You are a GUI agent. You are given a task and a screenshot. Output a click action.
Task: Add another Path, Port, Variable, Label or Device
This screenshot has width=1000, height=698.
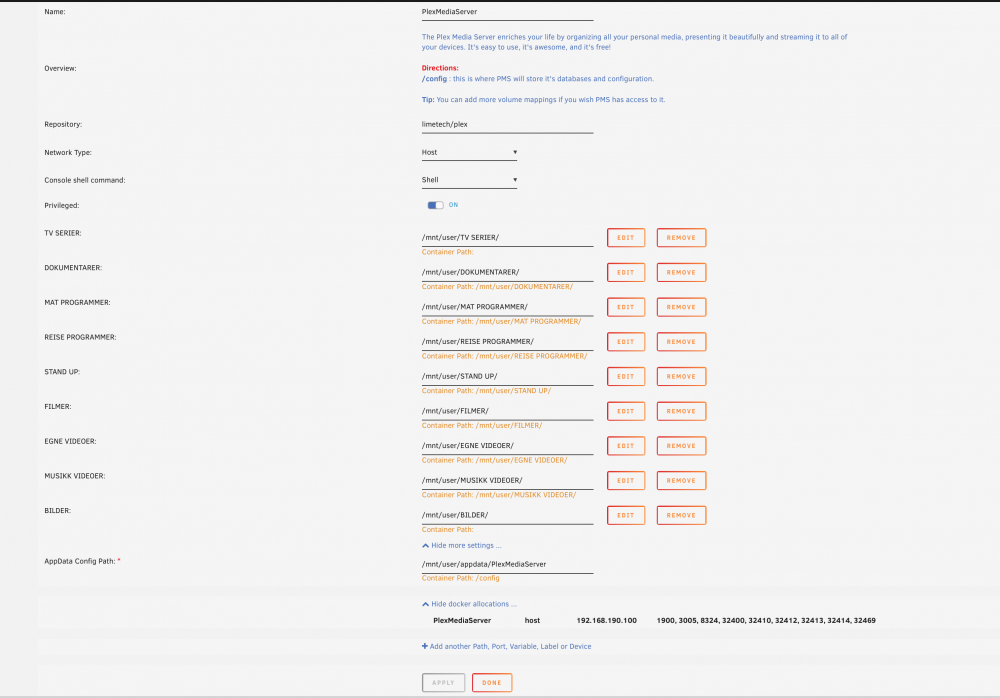point(506,646)
